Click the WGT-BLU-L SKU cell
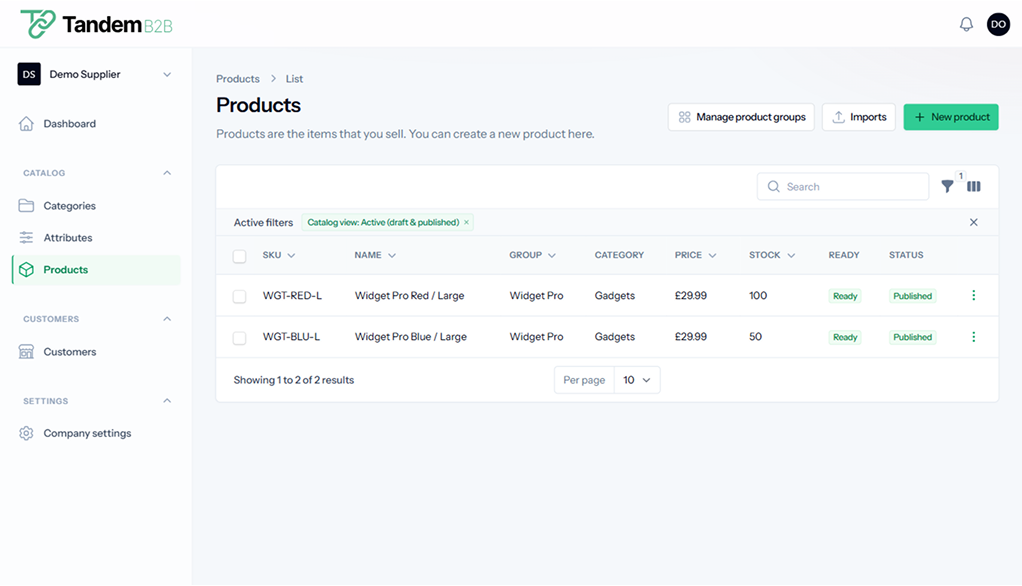Screen dimensions: 1022x586 point(291,336)
